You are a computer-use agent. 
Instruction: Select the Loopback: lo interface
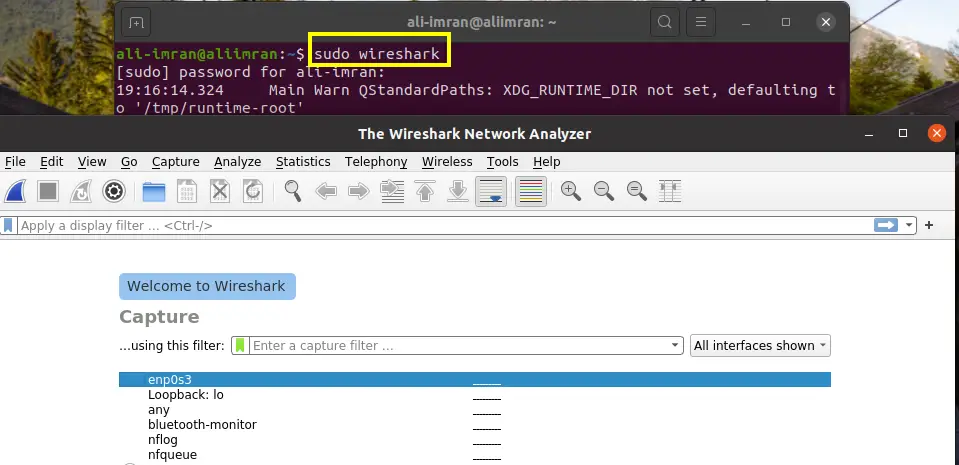[475, 395]
